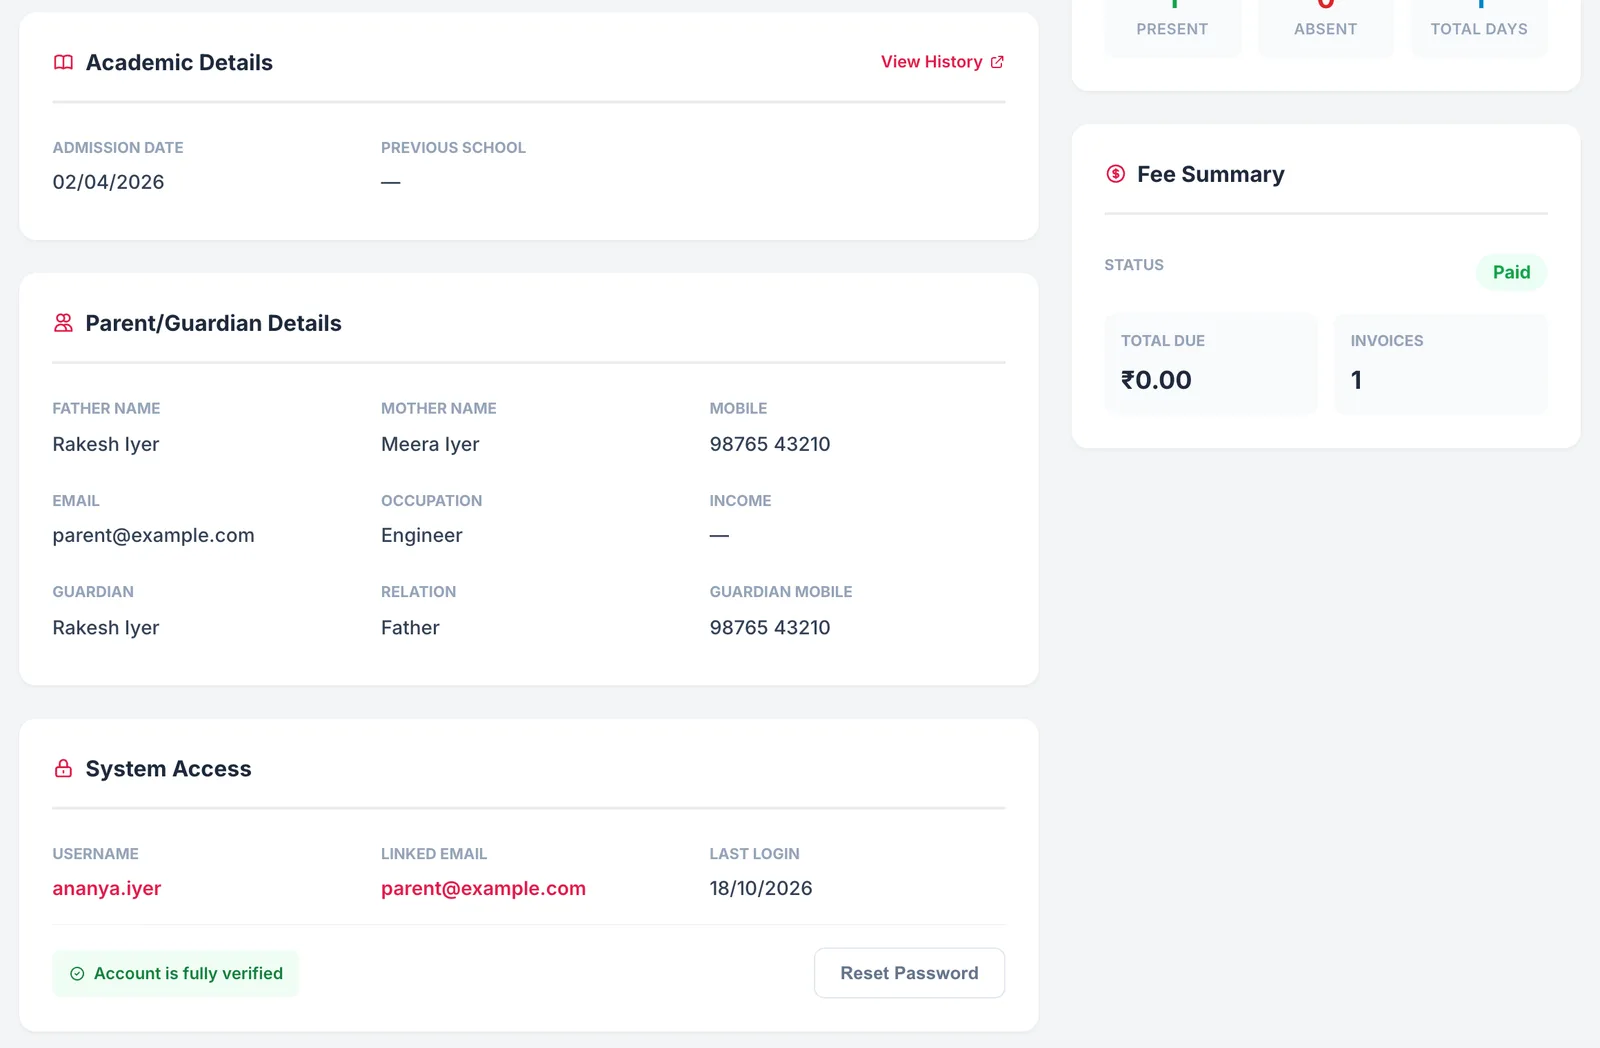Click the TOTAL DUE label
Viewport: 1600px width, 1048px height.
(x=1162, y=341)
